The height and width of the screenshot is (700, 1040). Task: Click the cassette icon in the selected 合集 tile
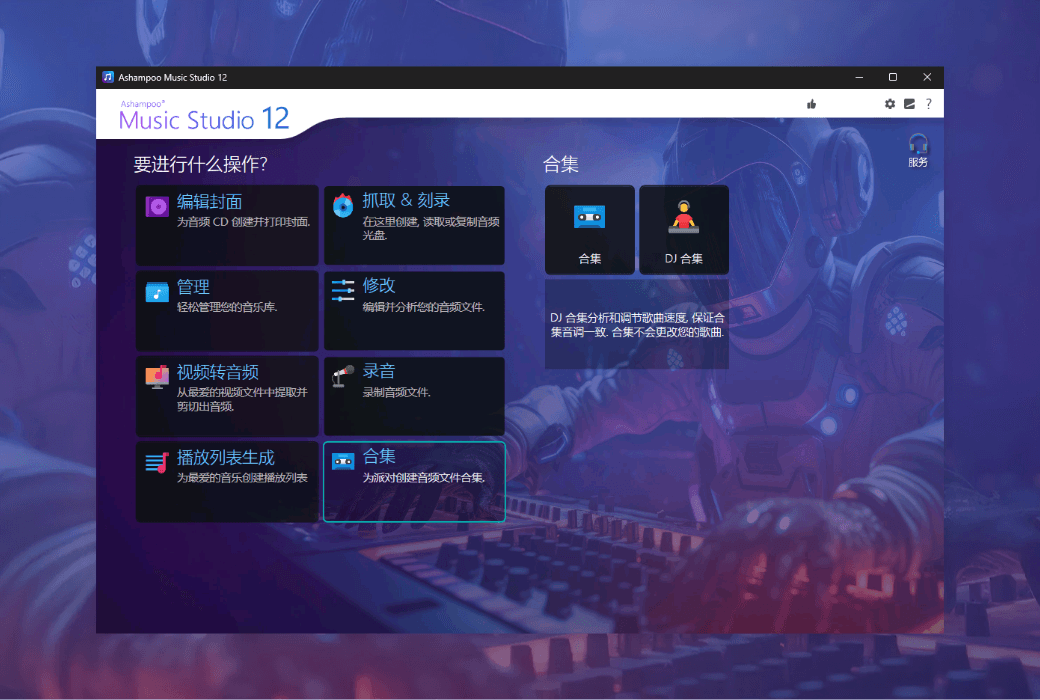point(343,460)
